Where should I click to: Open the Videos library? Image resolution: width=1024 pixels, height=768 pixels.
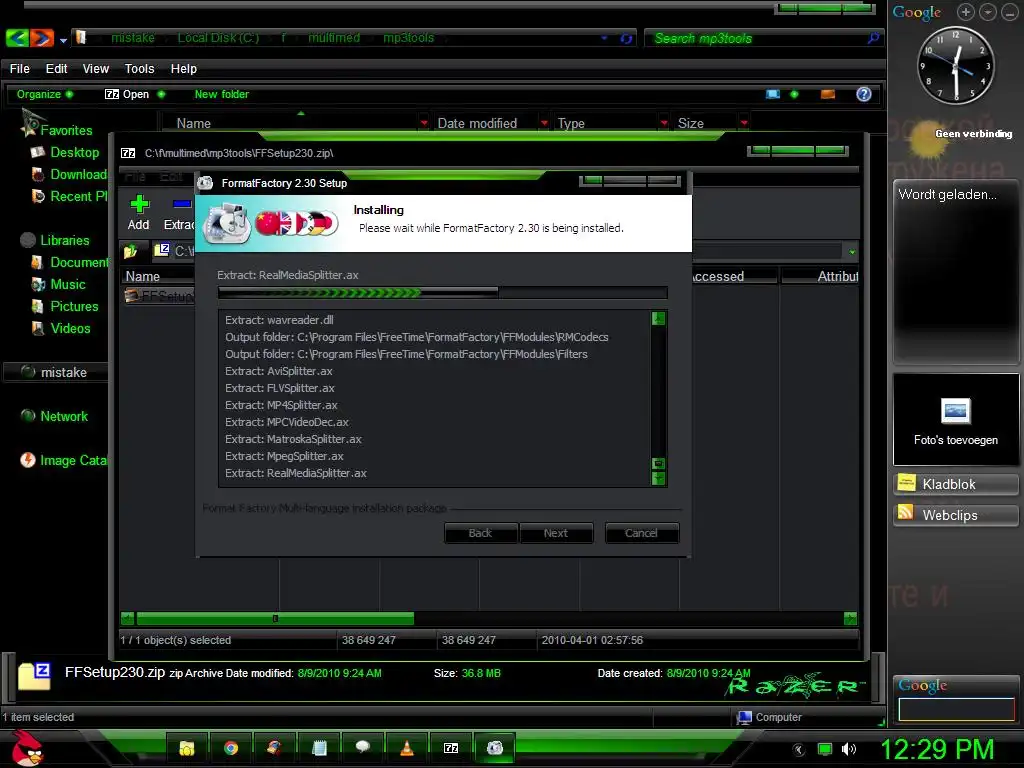70,328
